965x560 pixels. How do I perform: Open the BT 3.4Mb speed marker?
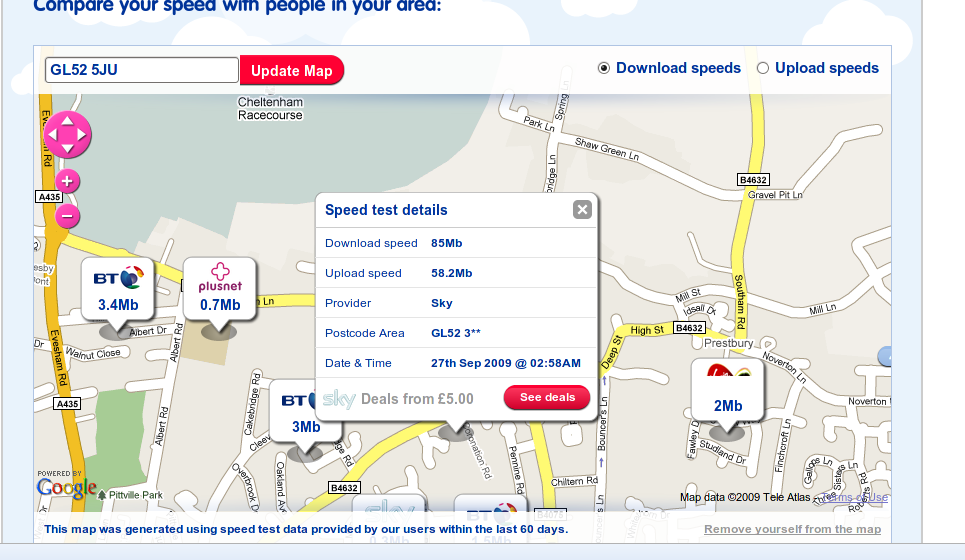pos(118,289)
